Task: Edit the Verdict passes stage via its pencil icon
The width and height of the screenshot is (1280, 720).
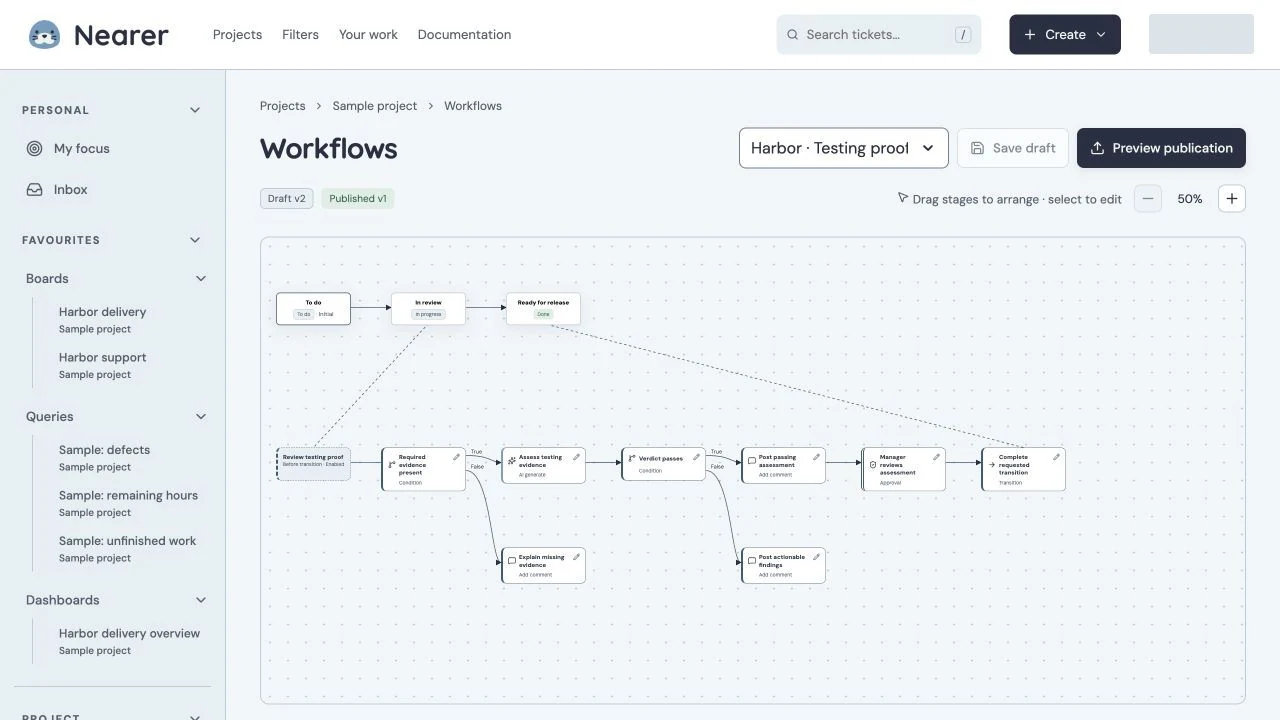Action: [x=696, y=457]
